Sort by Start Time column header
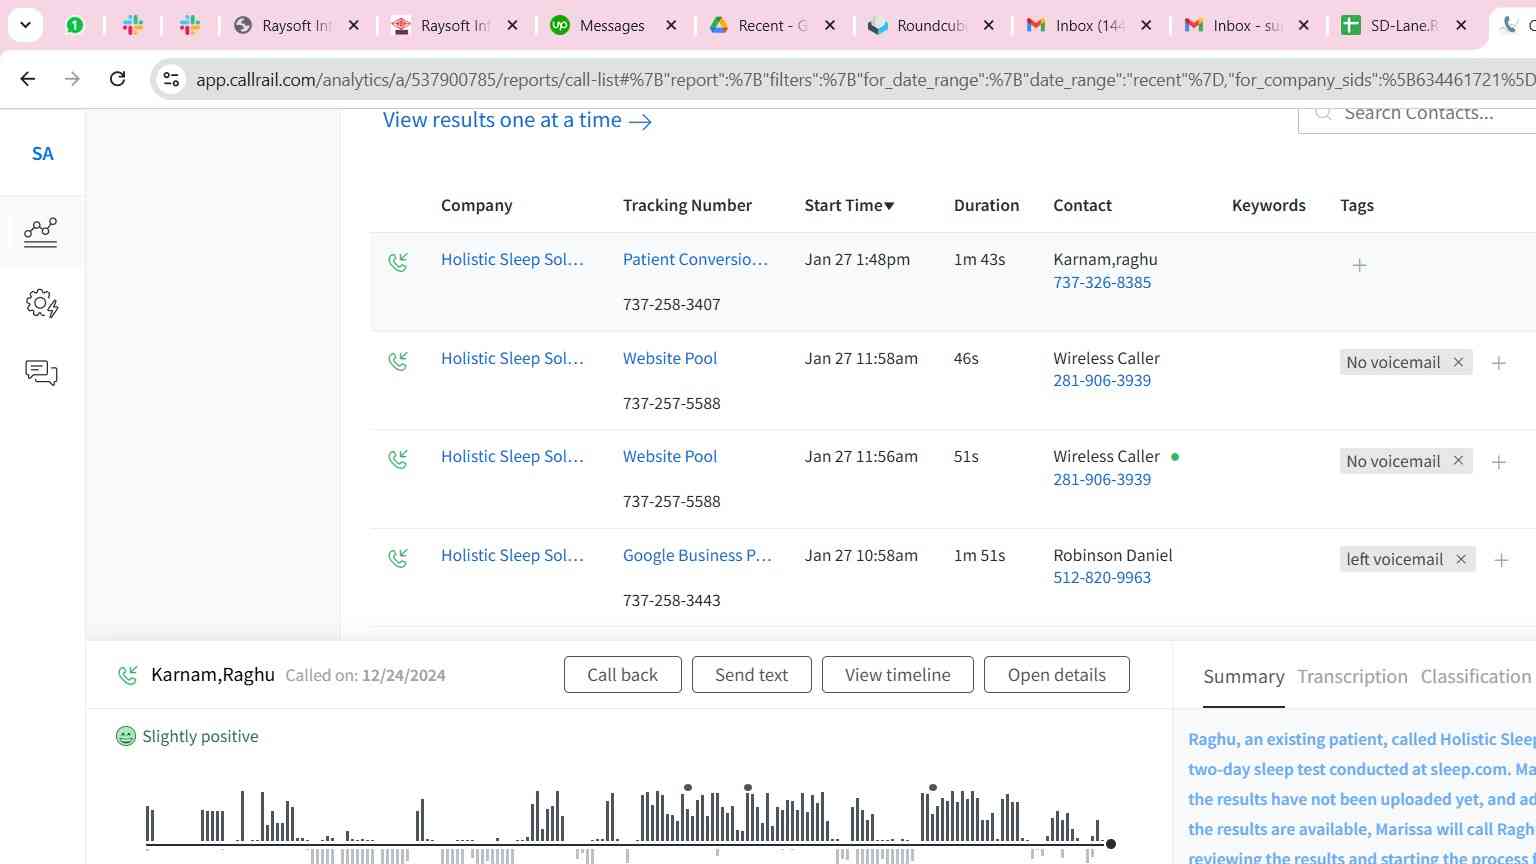This screenshot has width=1536, height=864. (849, 205)
